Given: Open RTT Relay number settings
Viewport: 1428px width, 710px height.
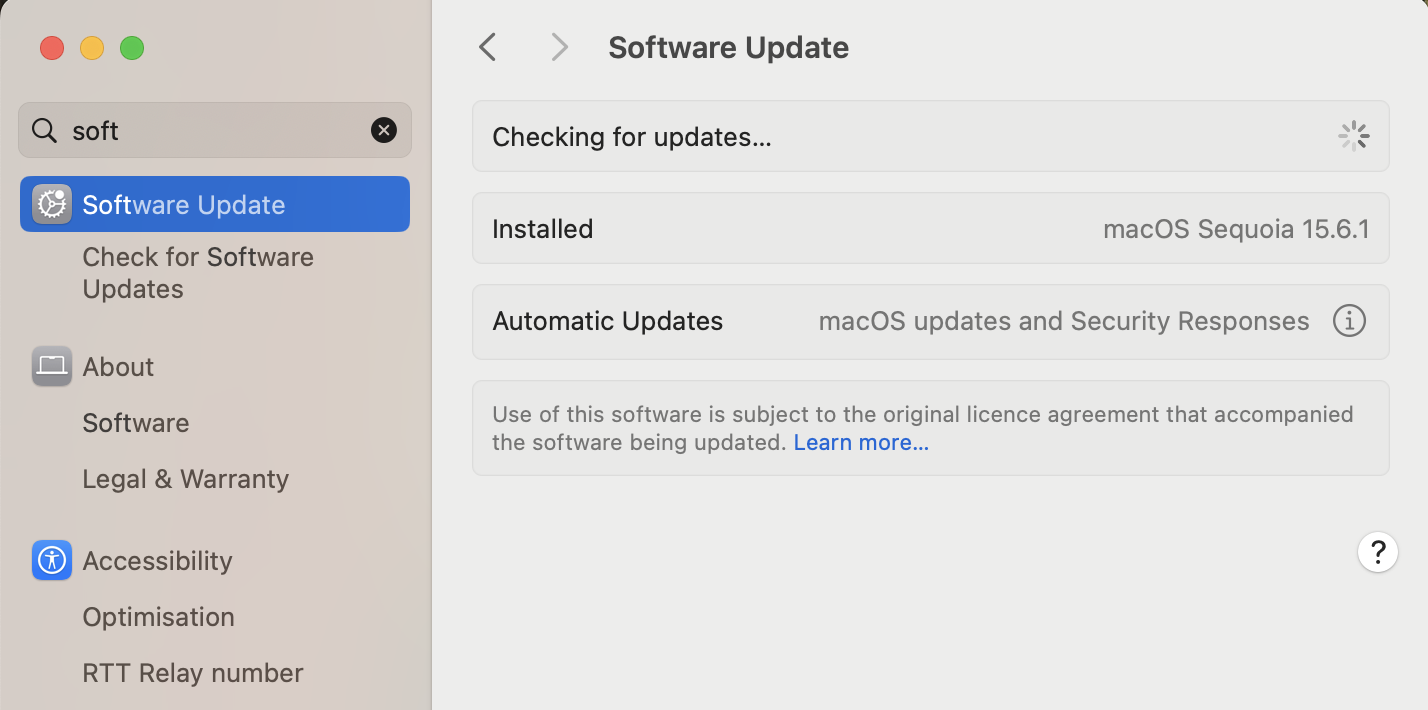Looking at the screenshot, I should click(192, 673).
